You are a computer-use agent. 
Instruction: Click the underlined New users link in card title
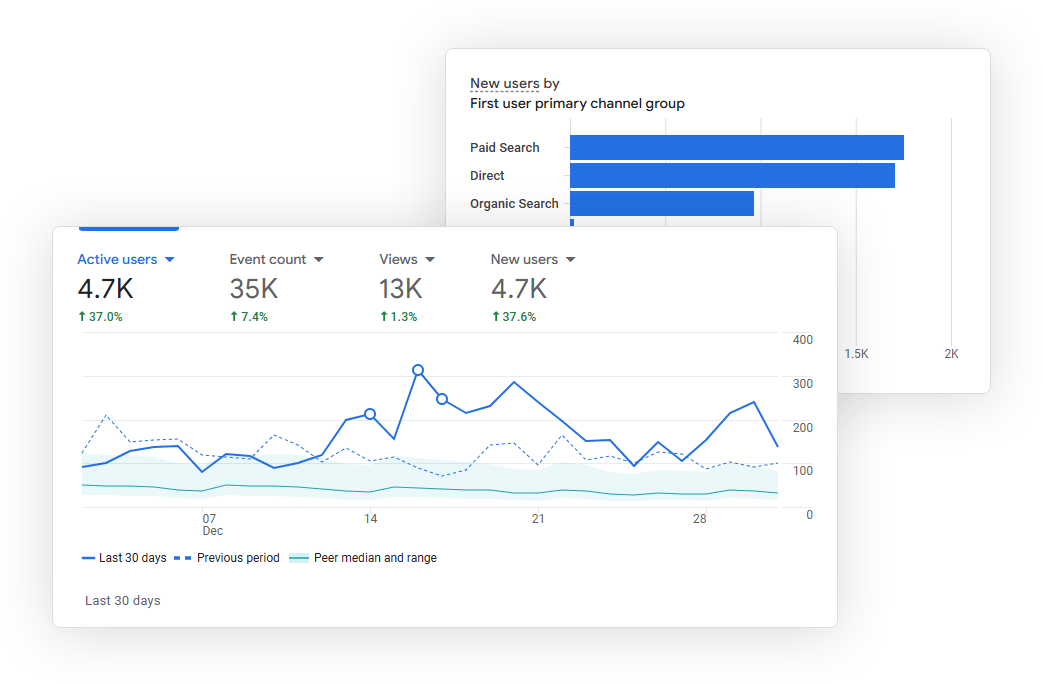pos(504,84)
